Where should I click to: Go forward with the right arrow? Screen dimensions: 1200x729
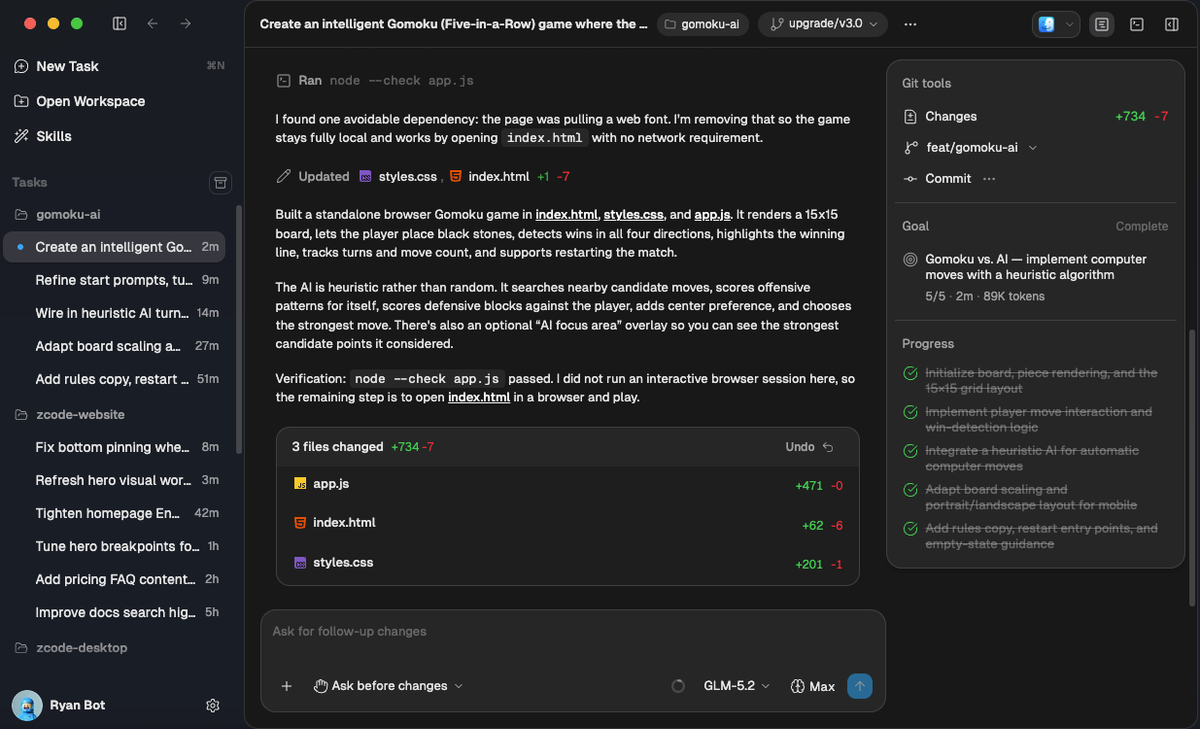(x=185, y=23)
